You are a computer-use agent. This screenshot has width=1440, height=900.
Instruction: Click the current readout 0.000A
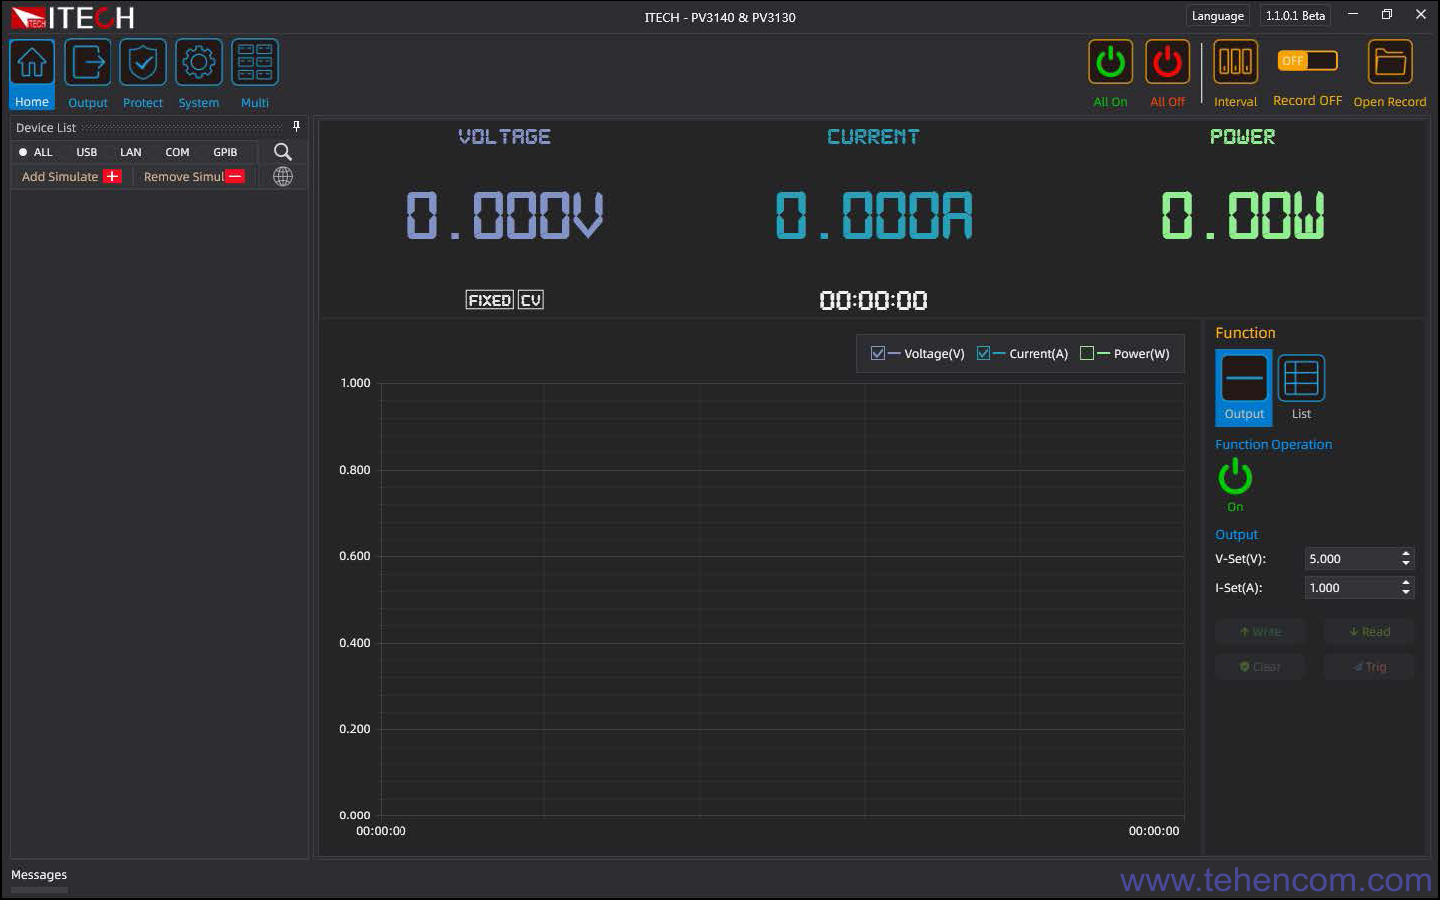[x=874, y=215]
